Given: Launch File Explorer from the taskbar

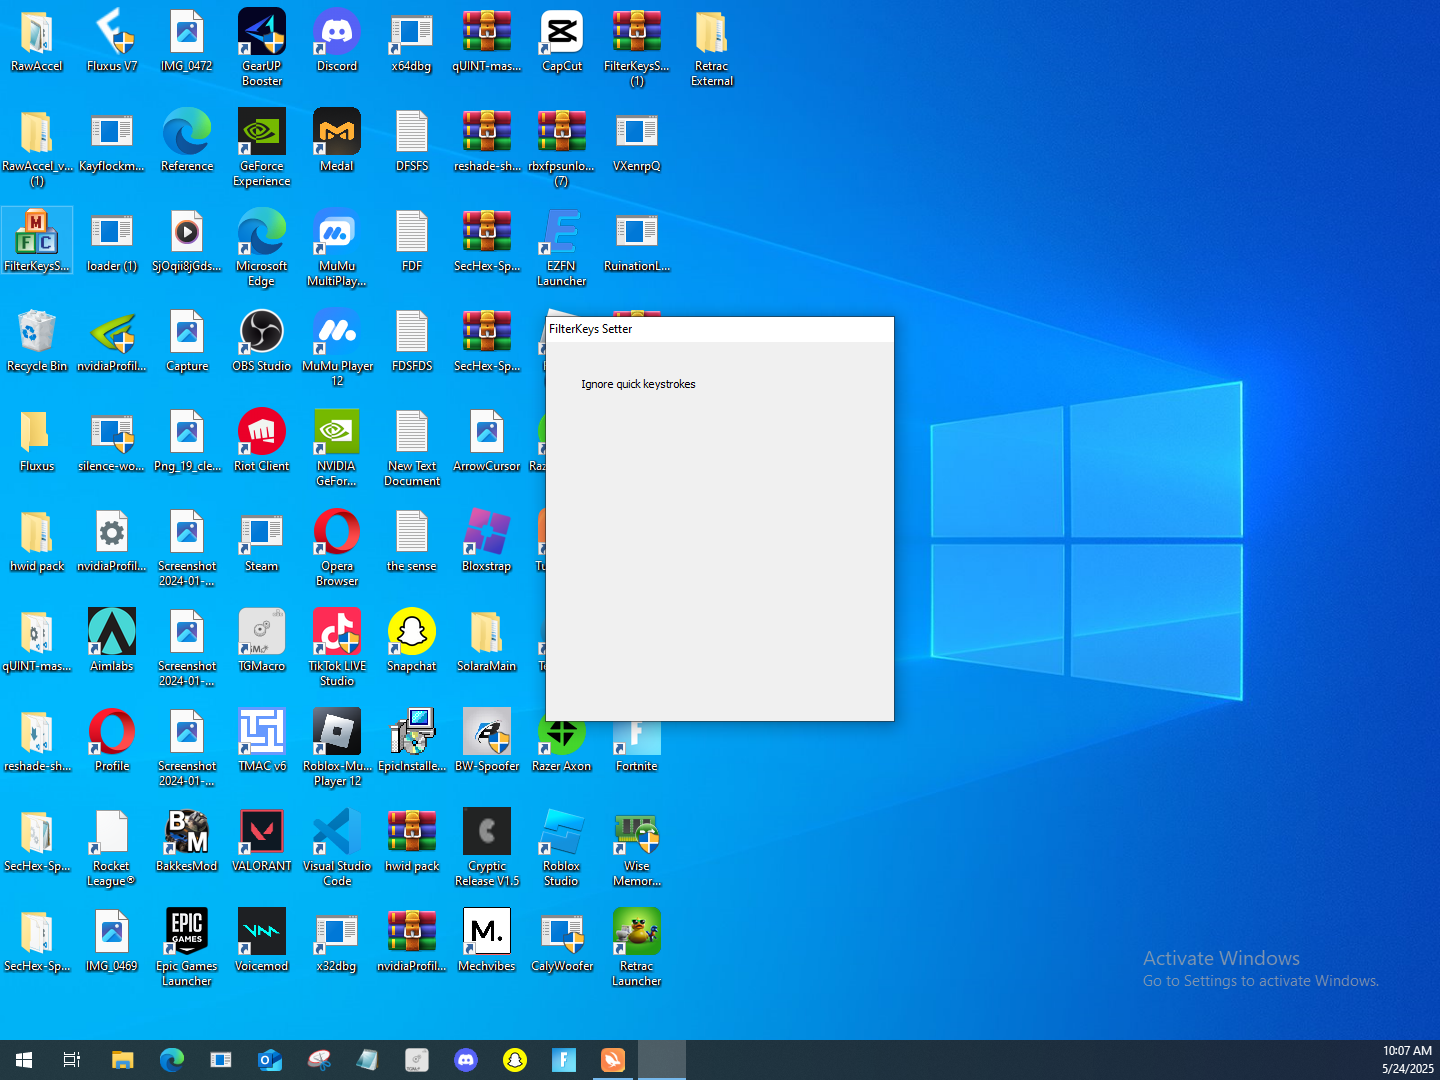Looking at the screenshot, I should (122, 1060).
